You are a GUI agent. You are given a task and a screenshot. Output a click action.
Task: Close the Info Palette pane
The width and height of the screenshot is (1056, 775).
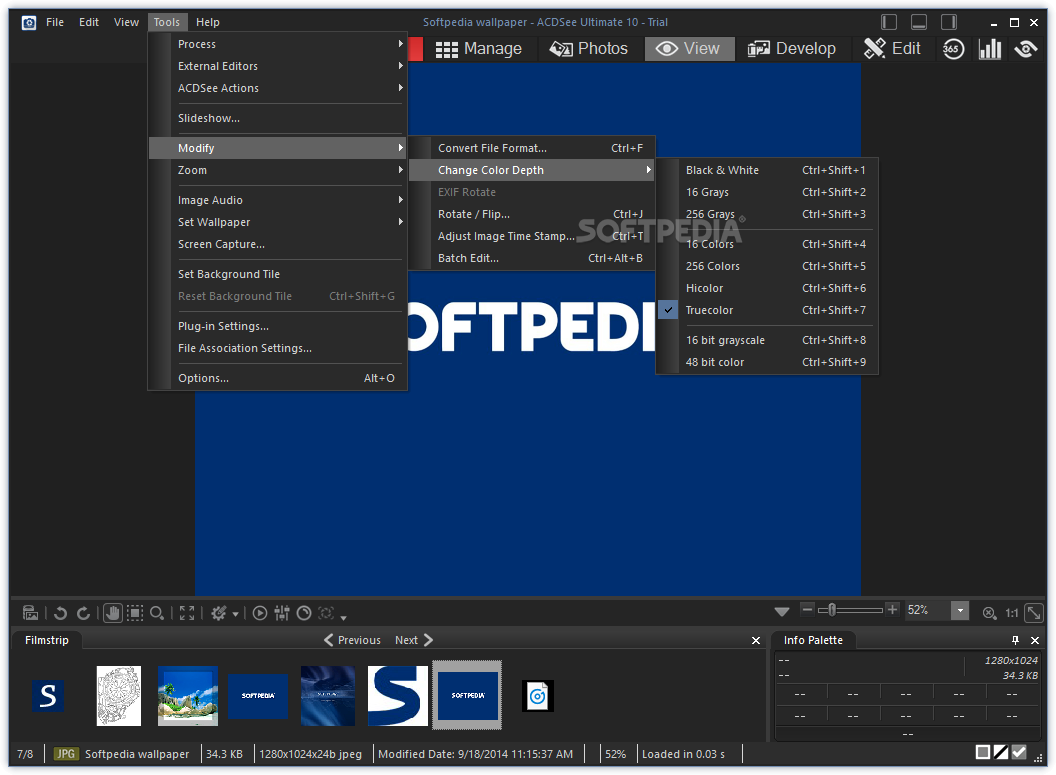[x=1035, y=640]
